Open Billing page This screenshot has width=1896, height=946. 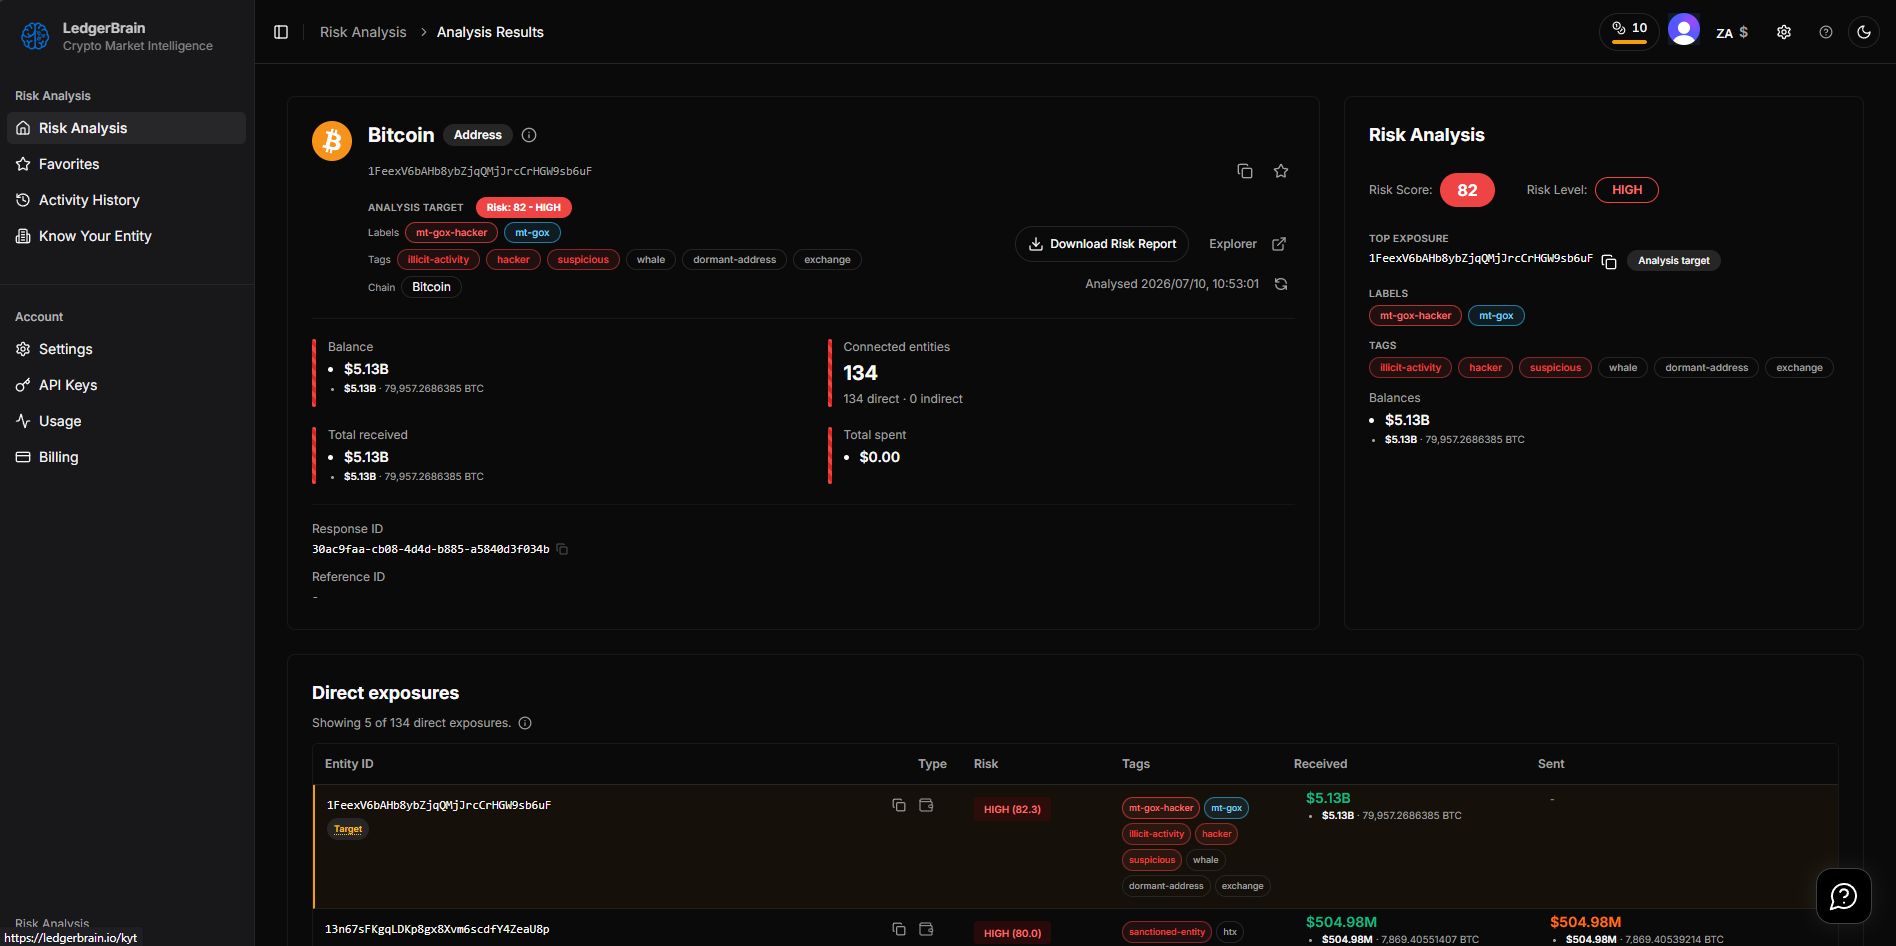(x=126, y=457)
